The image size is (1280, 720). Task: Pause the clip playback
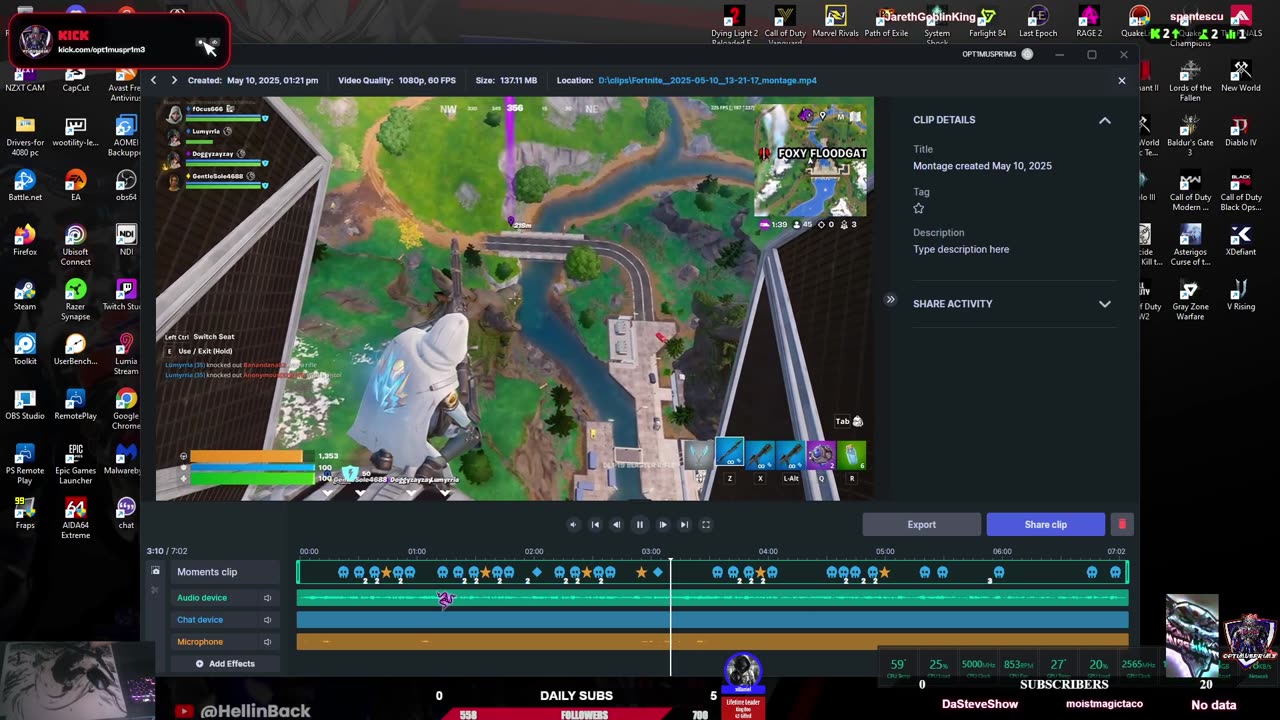pyautogui.click(x=640, y=524)
